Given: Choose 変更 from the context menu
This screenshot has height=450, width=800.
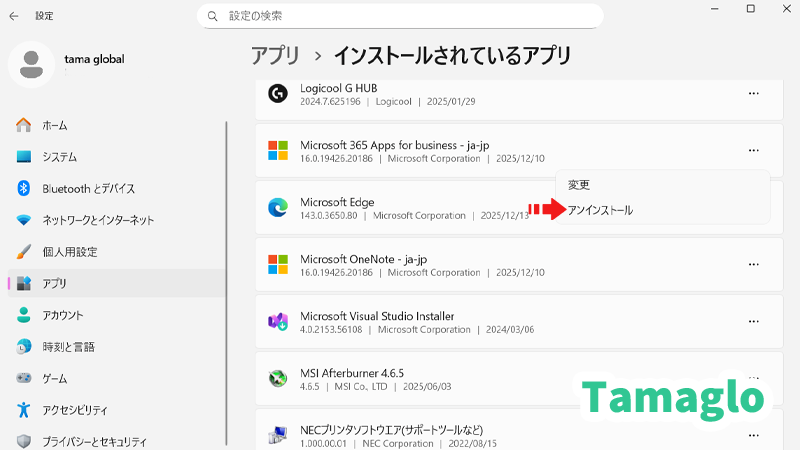Looking at the screenshot, I should coord(579,185).
